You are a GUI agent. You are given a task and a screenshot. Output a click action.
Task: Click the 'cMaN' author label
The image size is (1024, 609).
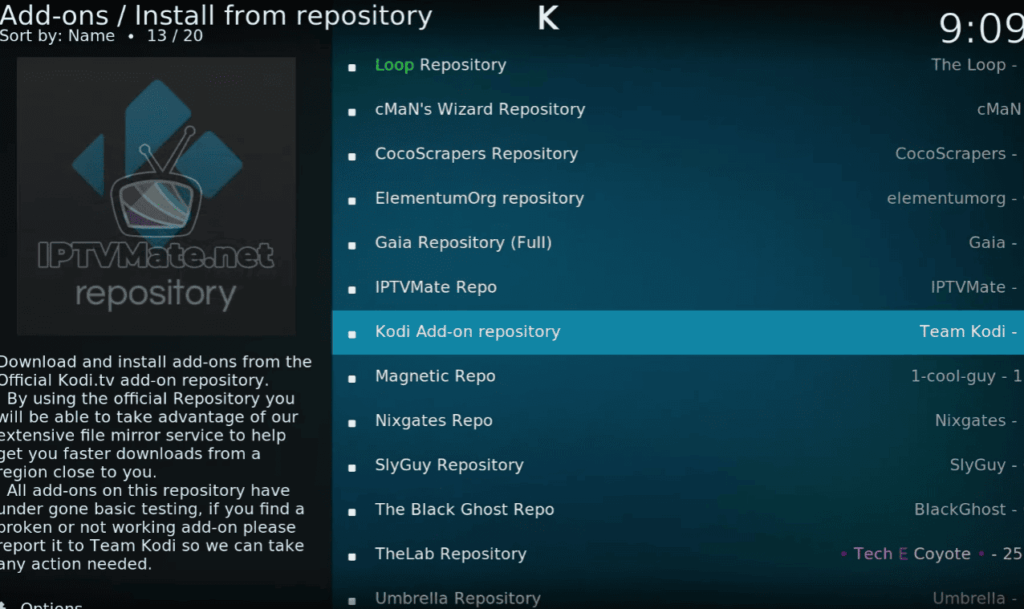[x=999, y=109]
